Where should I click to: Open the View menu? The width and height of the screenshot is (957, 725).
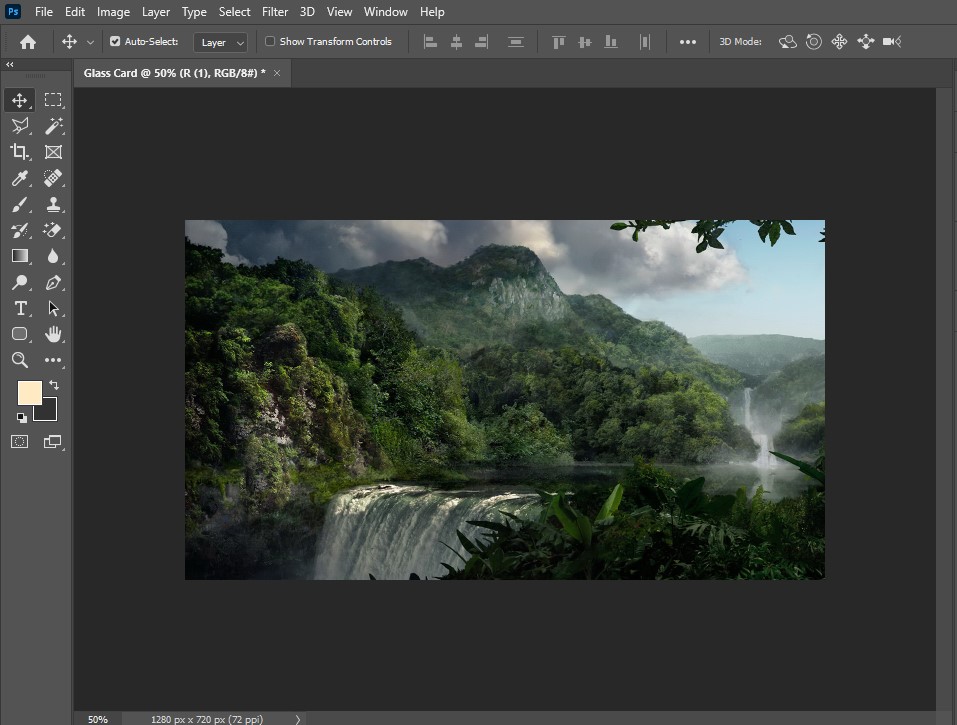tap(339, 12)
